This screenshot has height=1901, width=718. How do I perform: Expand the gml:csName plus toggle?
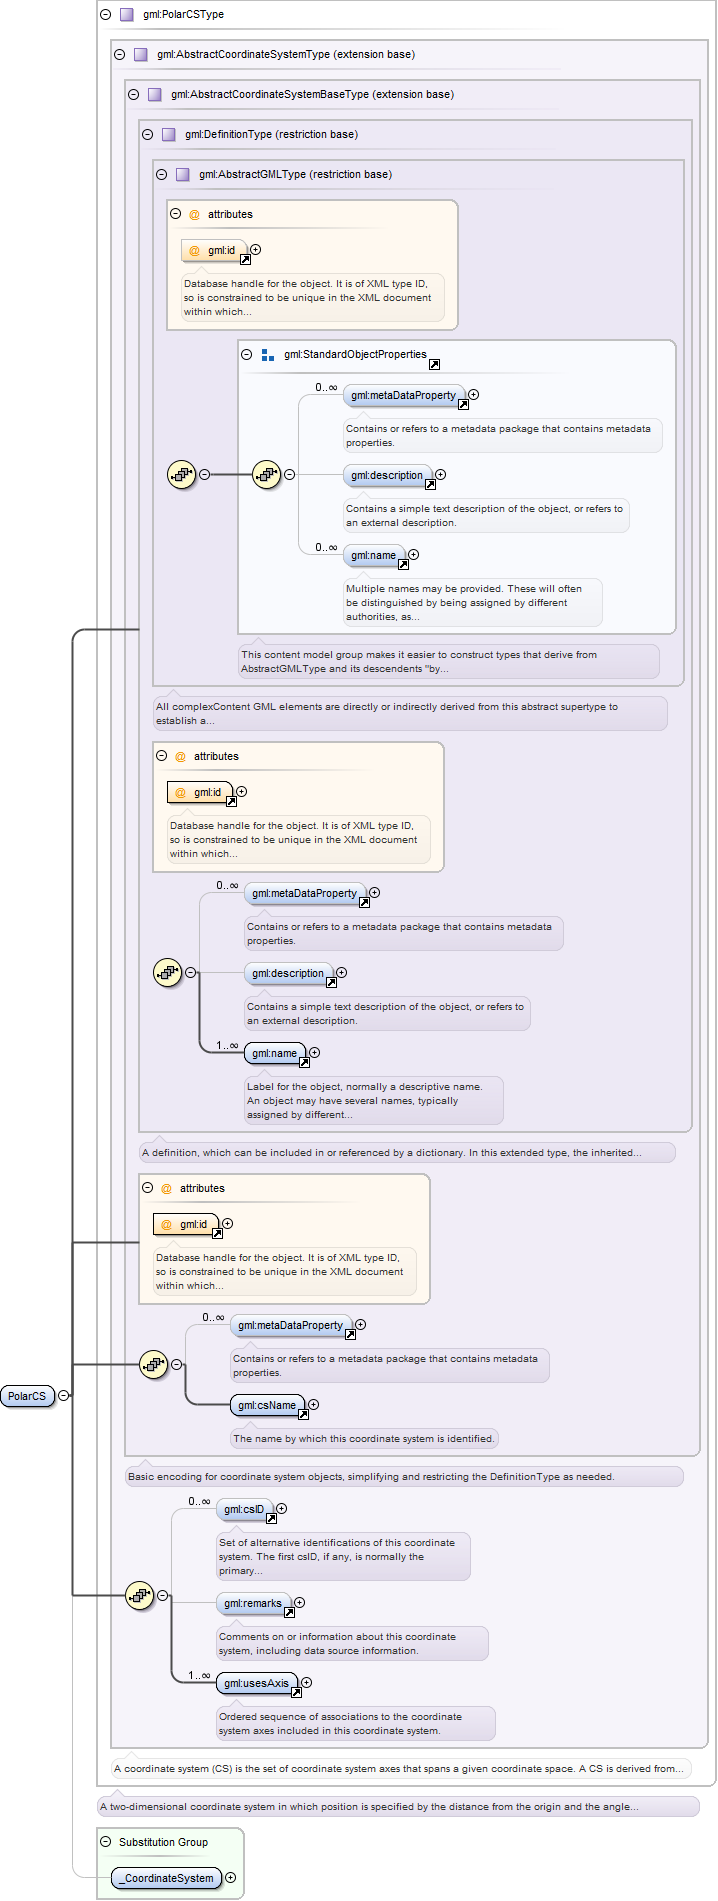(313, 1405)
